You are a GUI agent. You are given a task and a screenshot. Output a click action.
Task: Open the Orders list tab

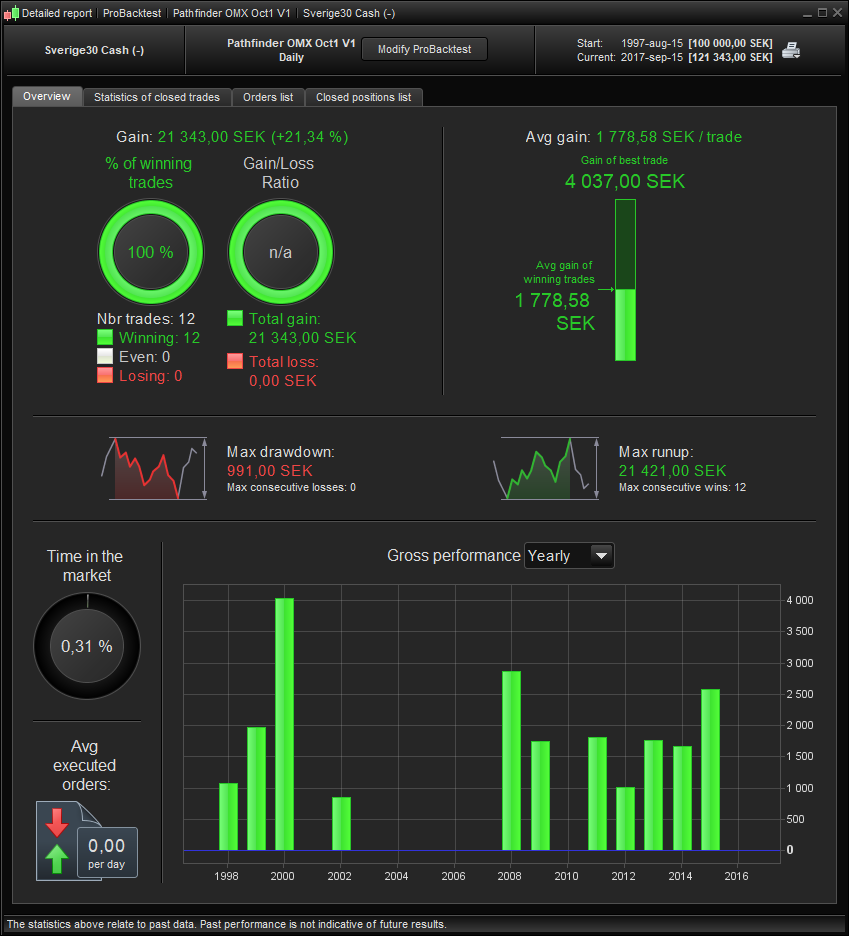[x=268, y=97]
